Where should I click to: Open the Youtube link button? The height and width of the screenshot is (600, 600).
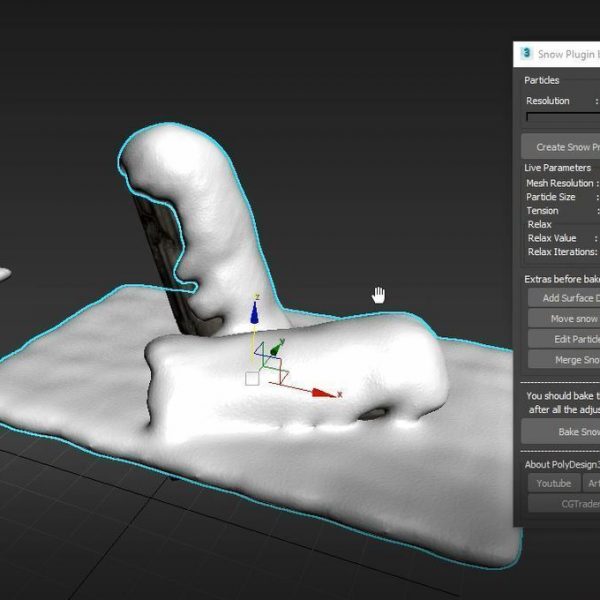pos(553,483)
